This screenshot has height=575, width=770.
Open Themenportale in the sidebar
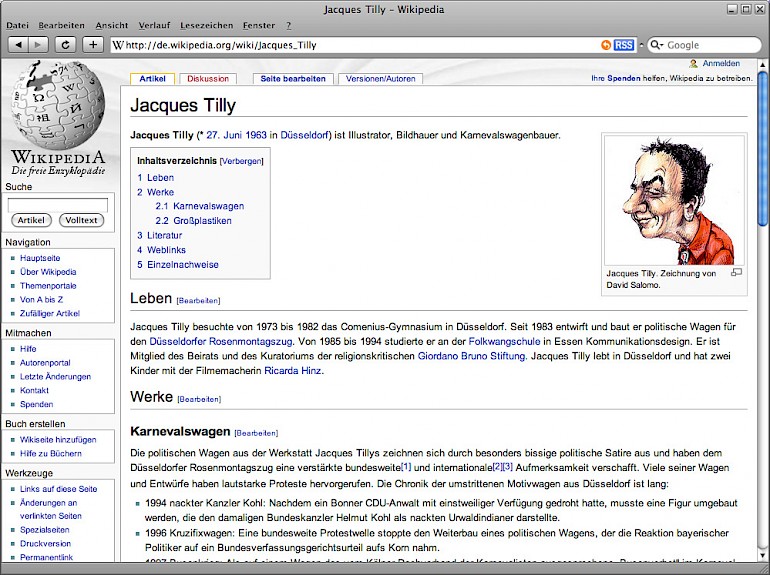(48, 285)
